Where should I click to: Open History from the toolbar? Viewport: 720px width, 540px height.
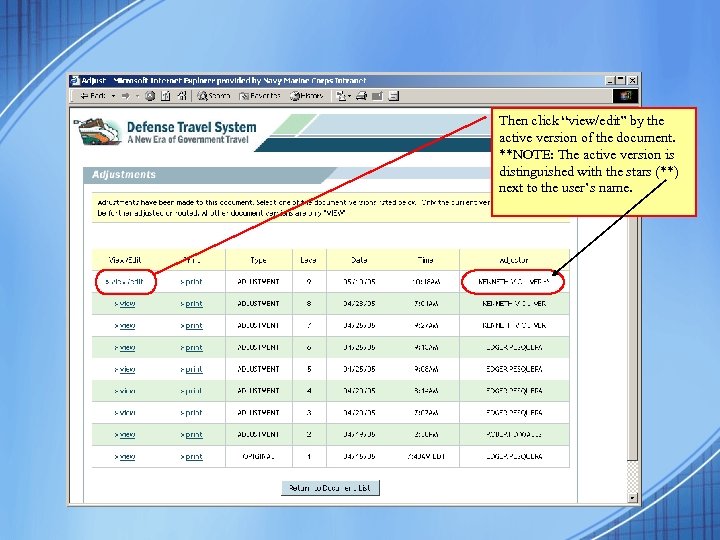[x=306, y=96]
